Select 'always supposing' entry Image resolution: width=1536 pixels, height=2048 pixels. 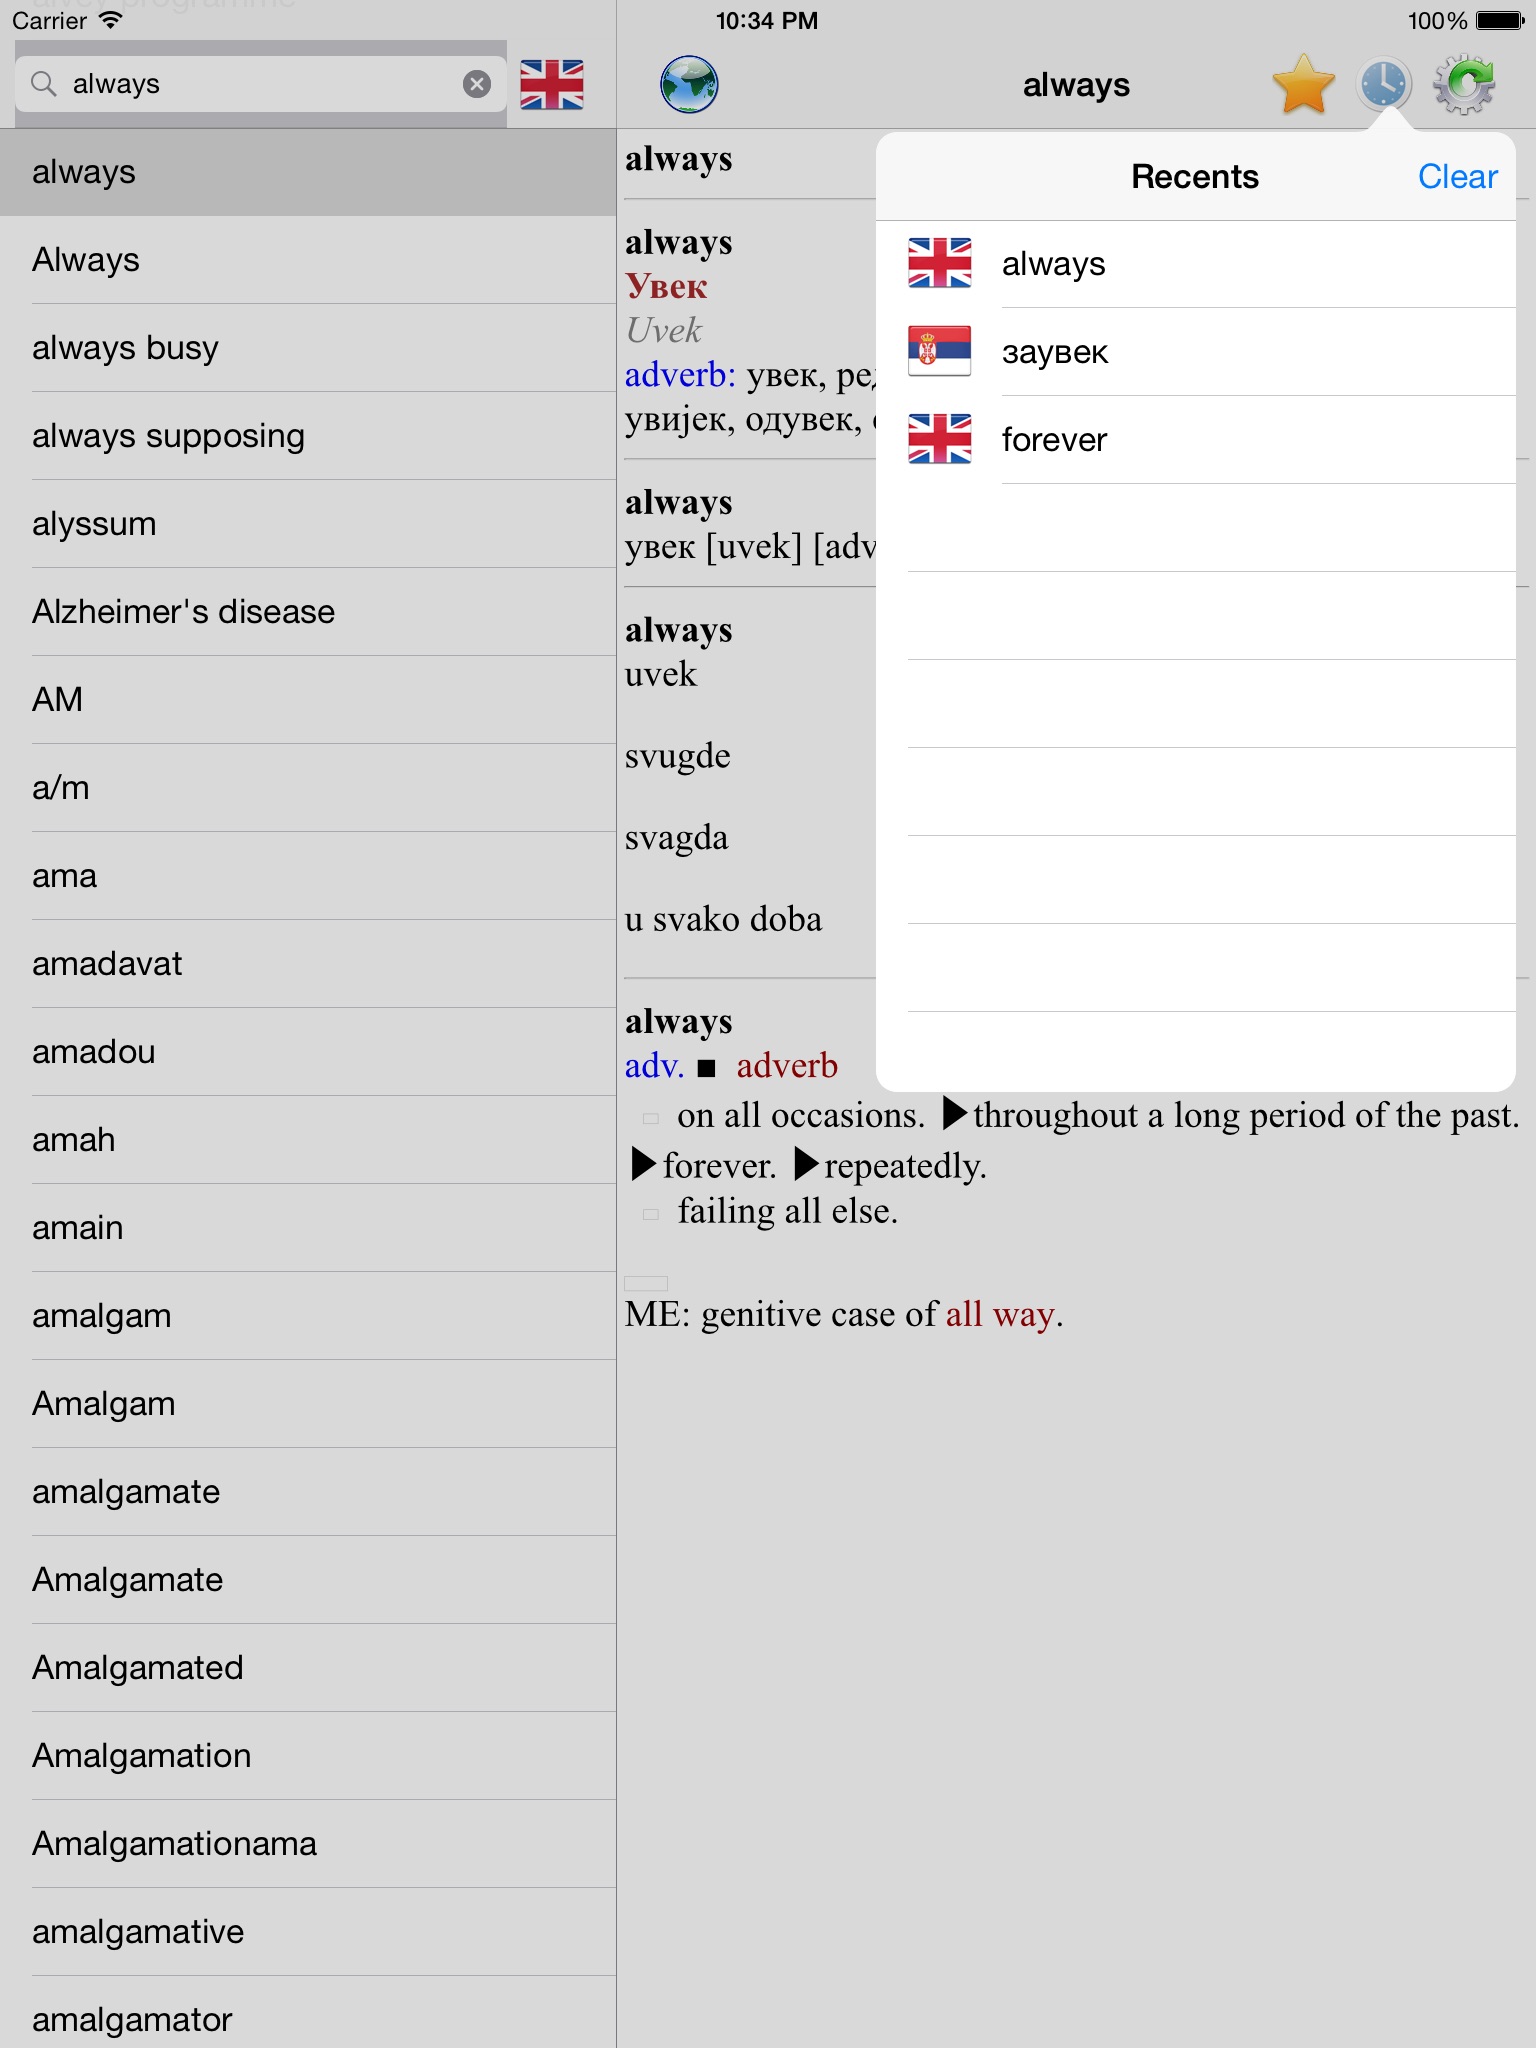click(308, 436)
